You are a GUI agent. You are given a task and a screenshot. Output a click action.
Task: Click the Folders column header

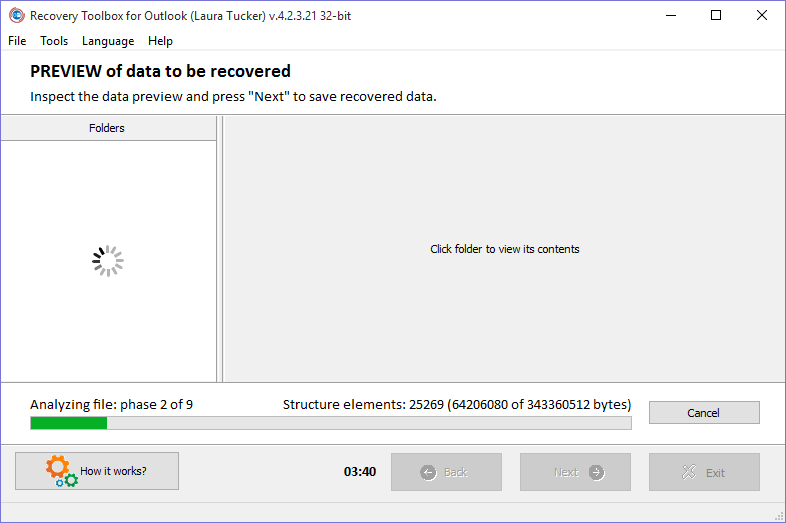click(x=108, y=128)
